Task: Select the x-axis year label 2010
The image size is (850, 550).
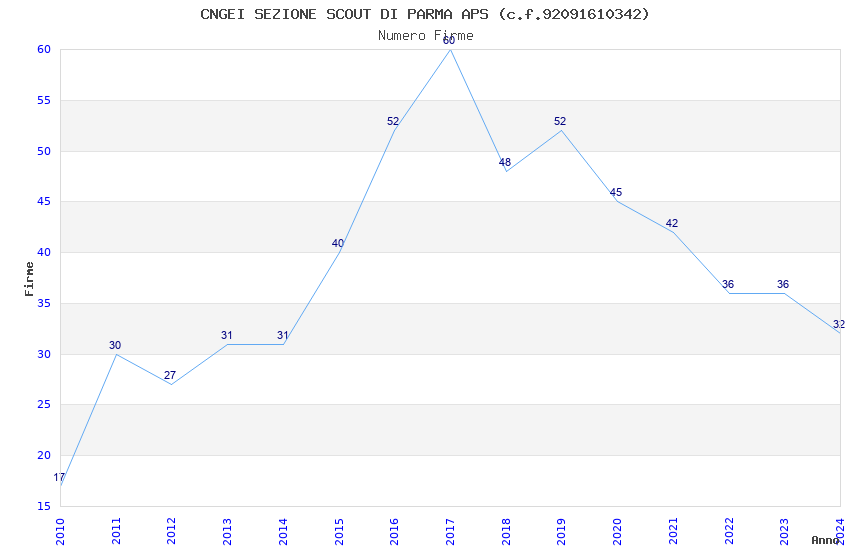Action: [x=60, y=532]
